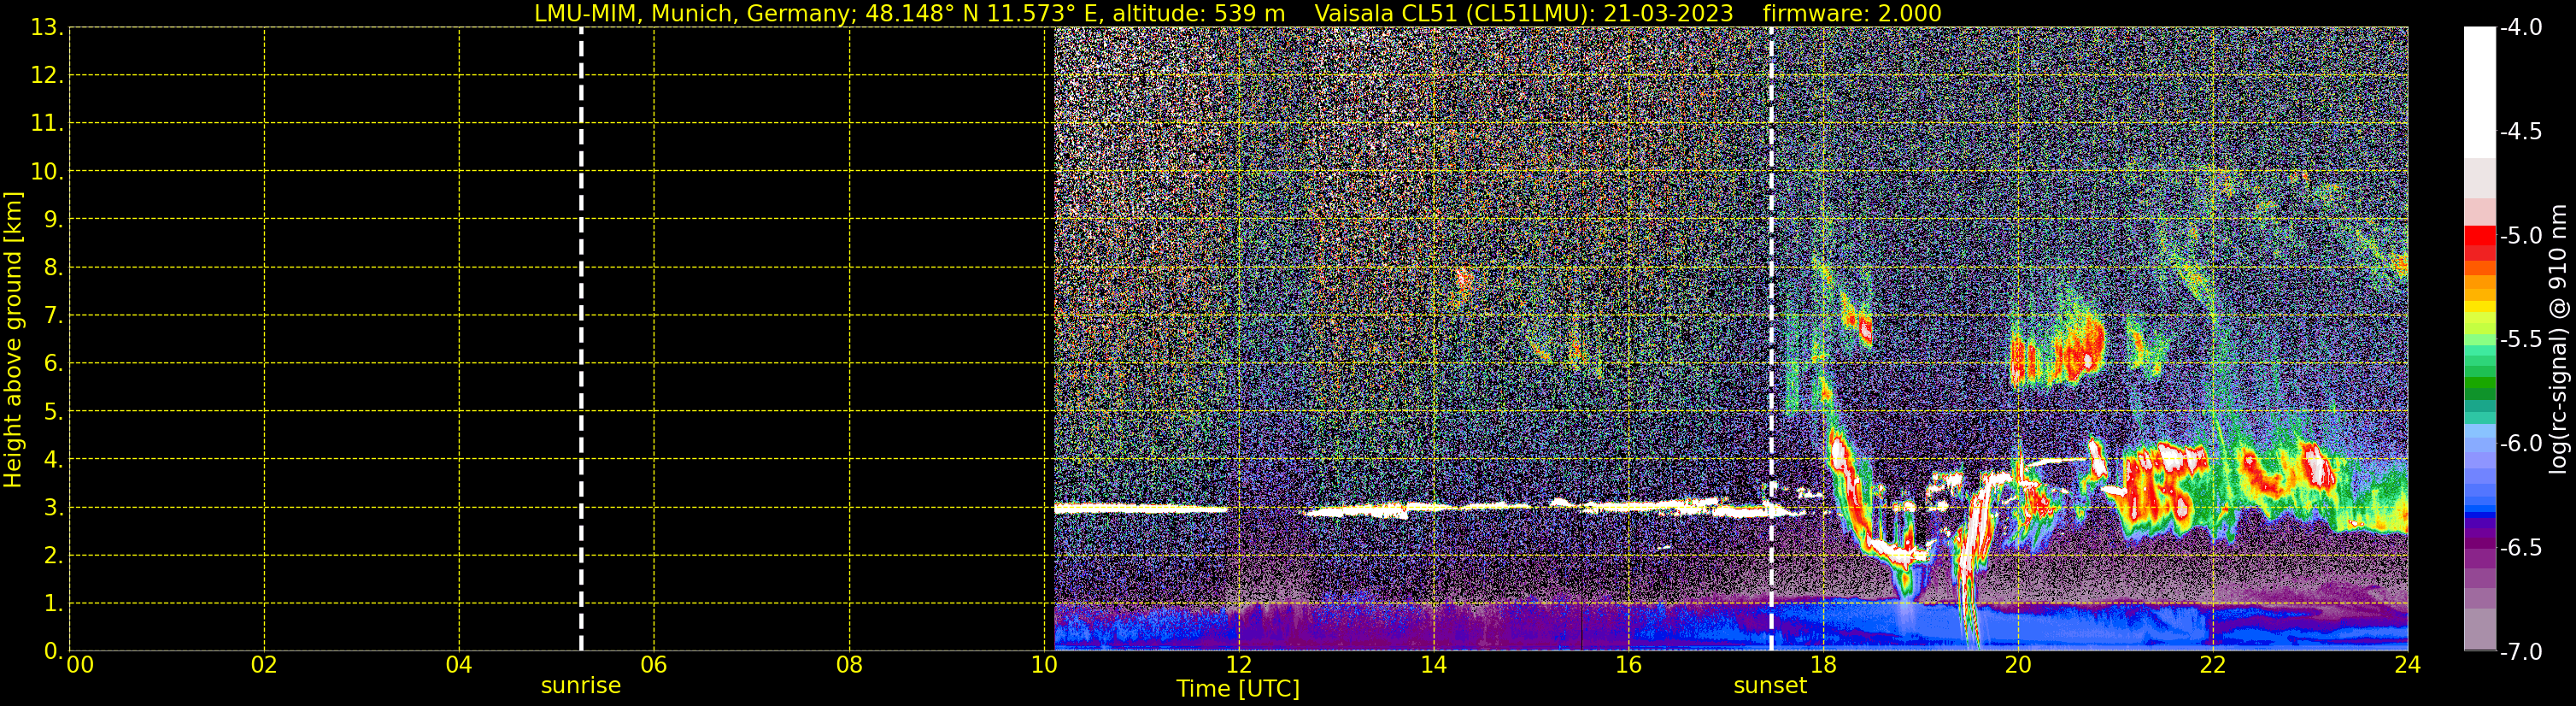This screenshot has height=706, width=2576.
Task: Click the '-4.5' colorbar tick label
Action: [x=2520, y=131]
